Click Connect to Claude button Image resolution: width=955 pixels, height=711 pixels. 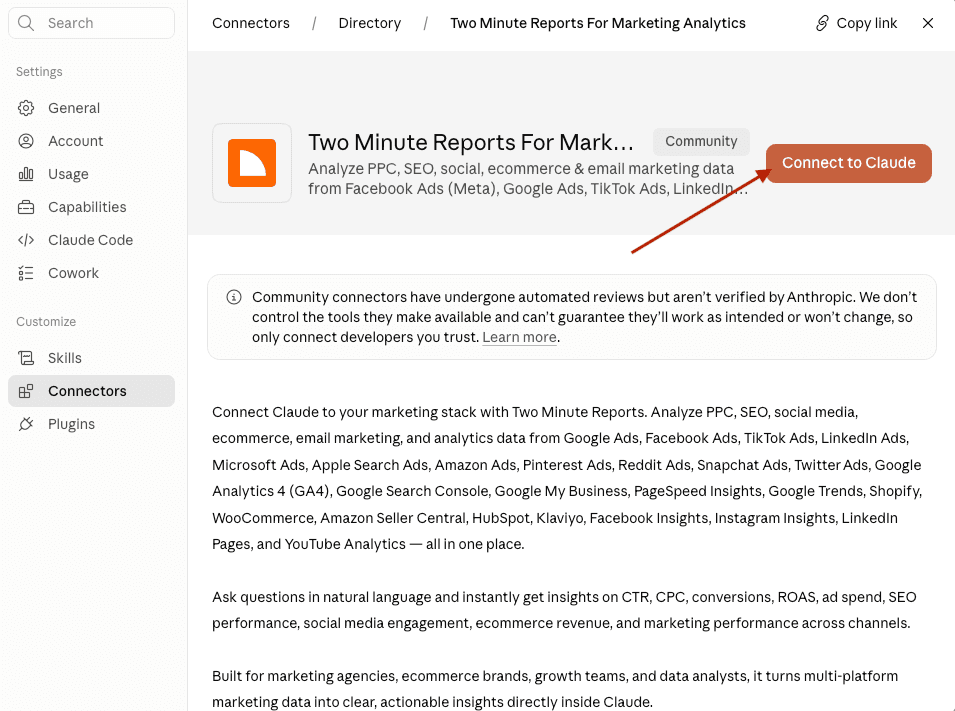[848, 163]
